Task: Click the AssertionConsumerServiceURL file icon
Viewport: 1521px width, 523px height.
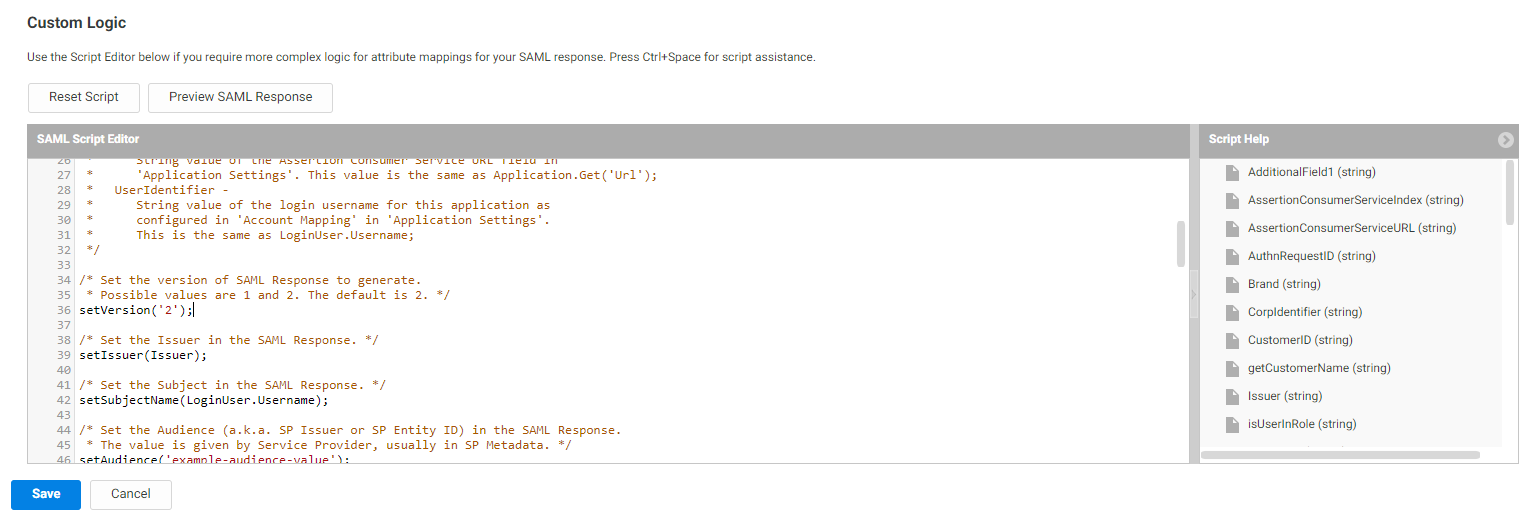Action: pos(1232,228)
